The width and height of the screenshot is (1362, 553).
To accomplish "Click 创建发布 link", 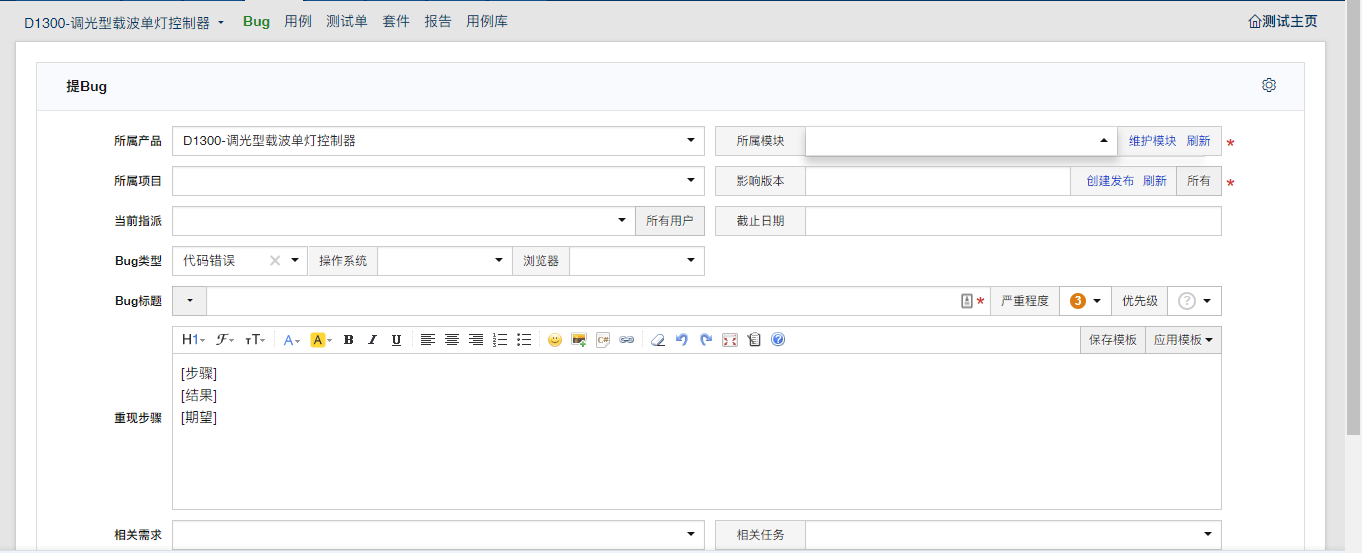I will coord(1110,181).
